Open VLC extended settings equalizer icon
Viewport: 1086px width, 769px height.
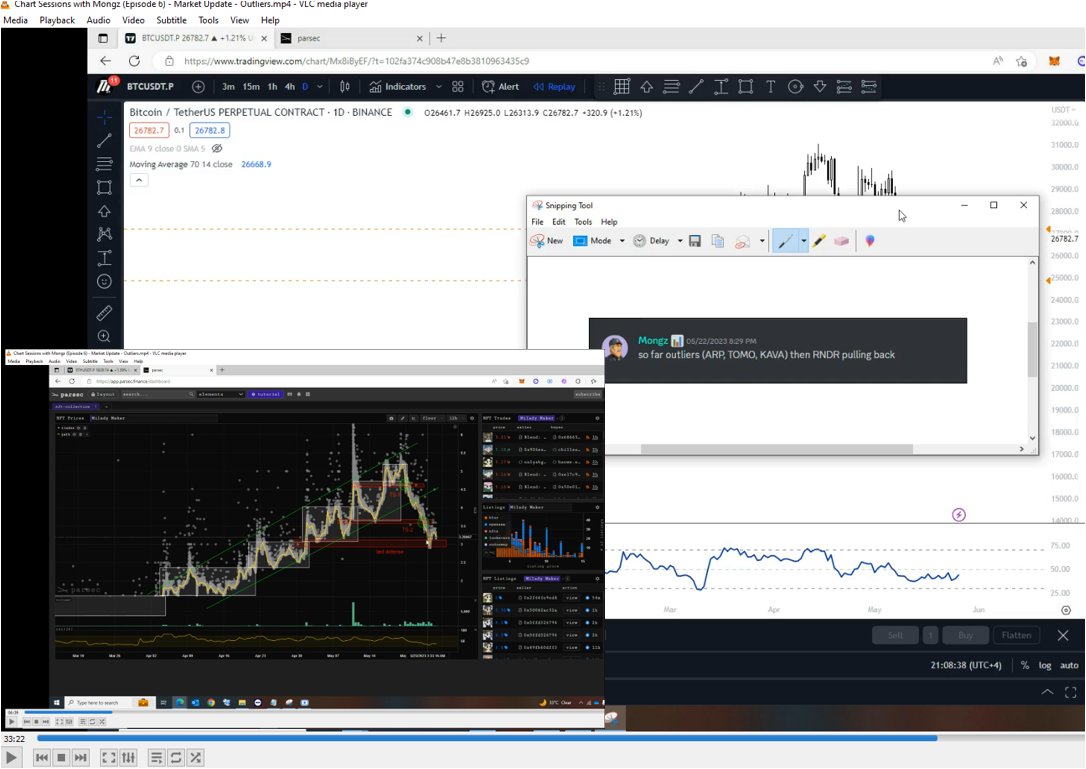pos(128,757)
